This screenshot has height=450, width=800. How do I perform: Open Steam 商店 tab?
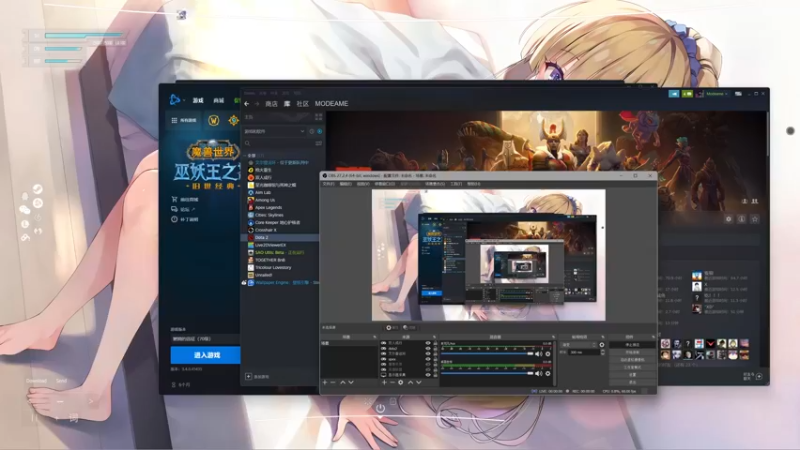[x=271, y=104]
